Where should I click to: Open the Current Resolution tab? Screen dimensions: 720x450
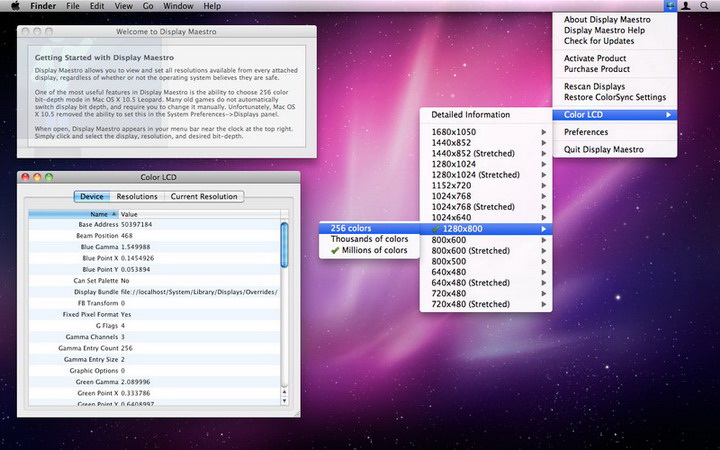click(204, 197)
